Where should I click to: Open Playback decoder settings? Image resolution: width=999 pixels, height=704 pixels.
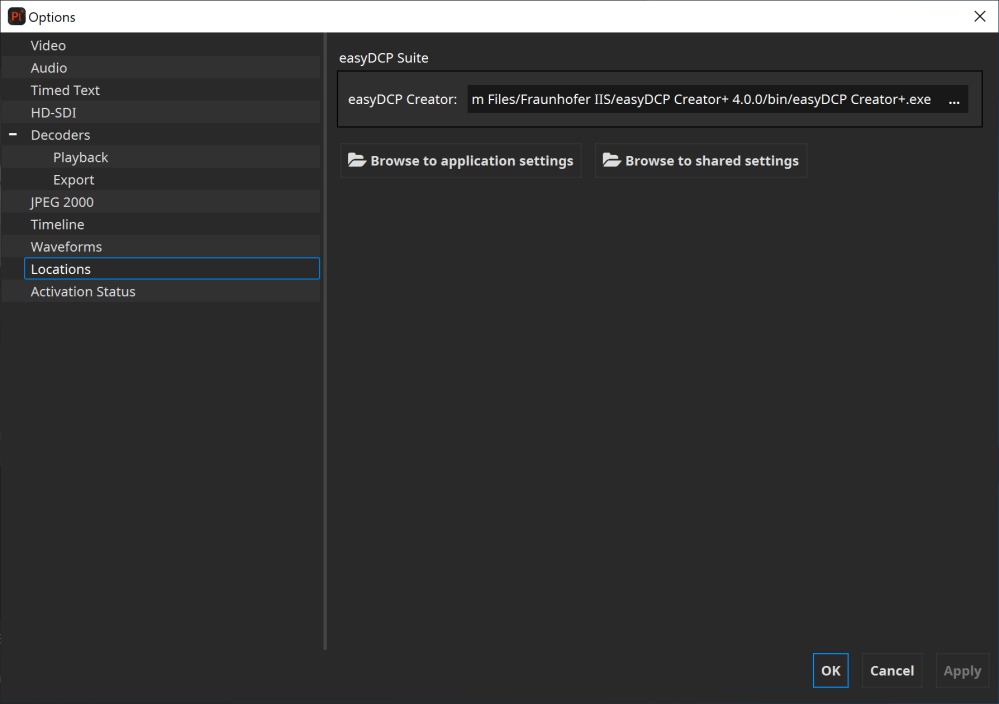(80, 157)
